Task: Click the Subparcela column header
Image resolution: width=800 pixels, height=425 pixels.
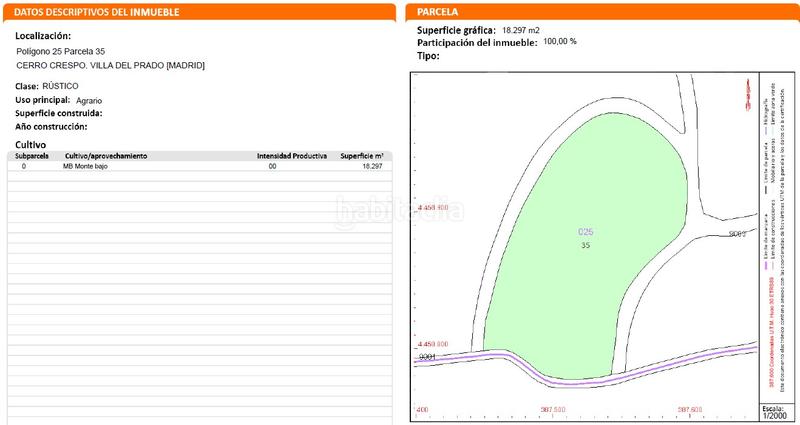Action: point(32,156)
